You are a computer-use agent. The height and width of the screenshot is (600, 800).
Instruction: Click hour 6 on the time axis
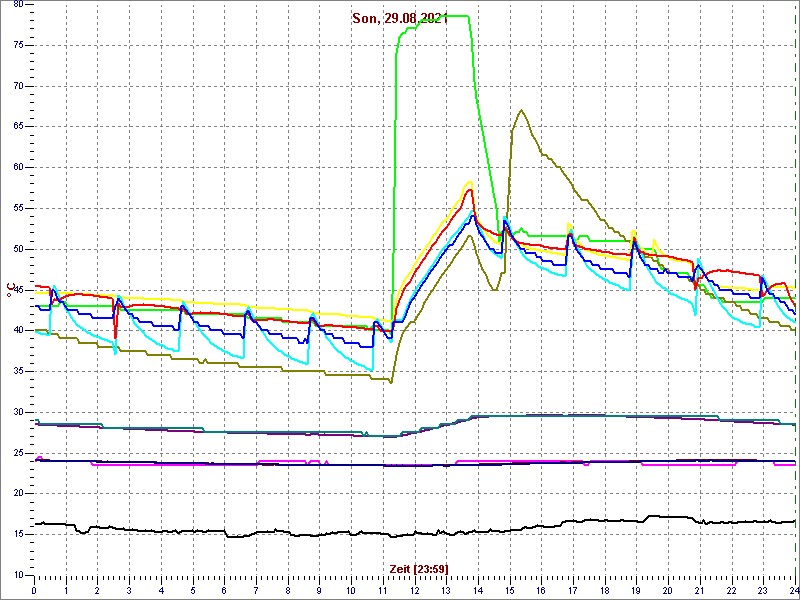[x=224, y=591]
